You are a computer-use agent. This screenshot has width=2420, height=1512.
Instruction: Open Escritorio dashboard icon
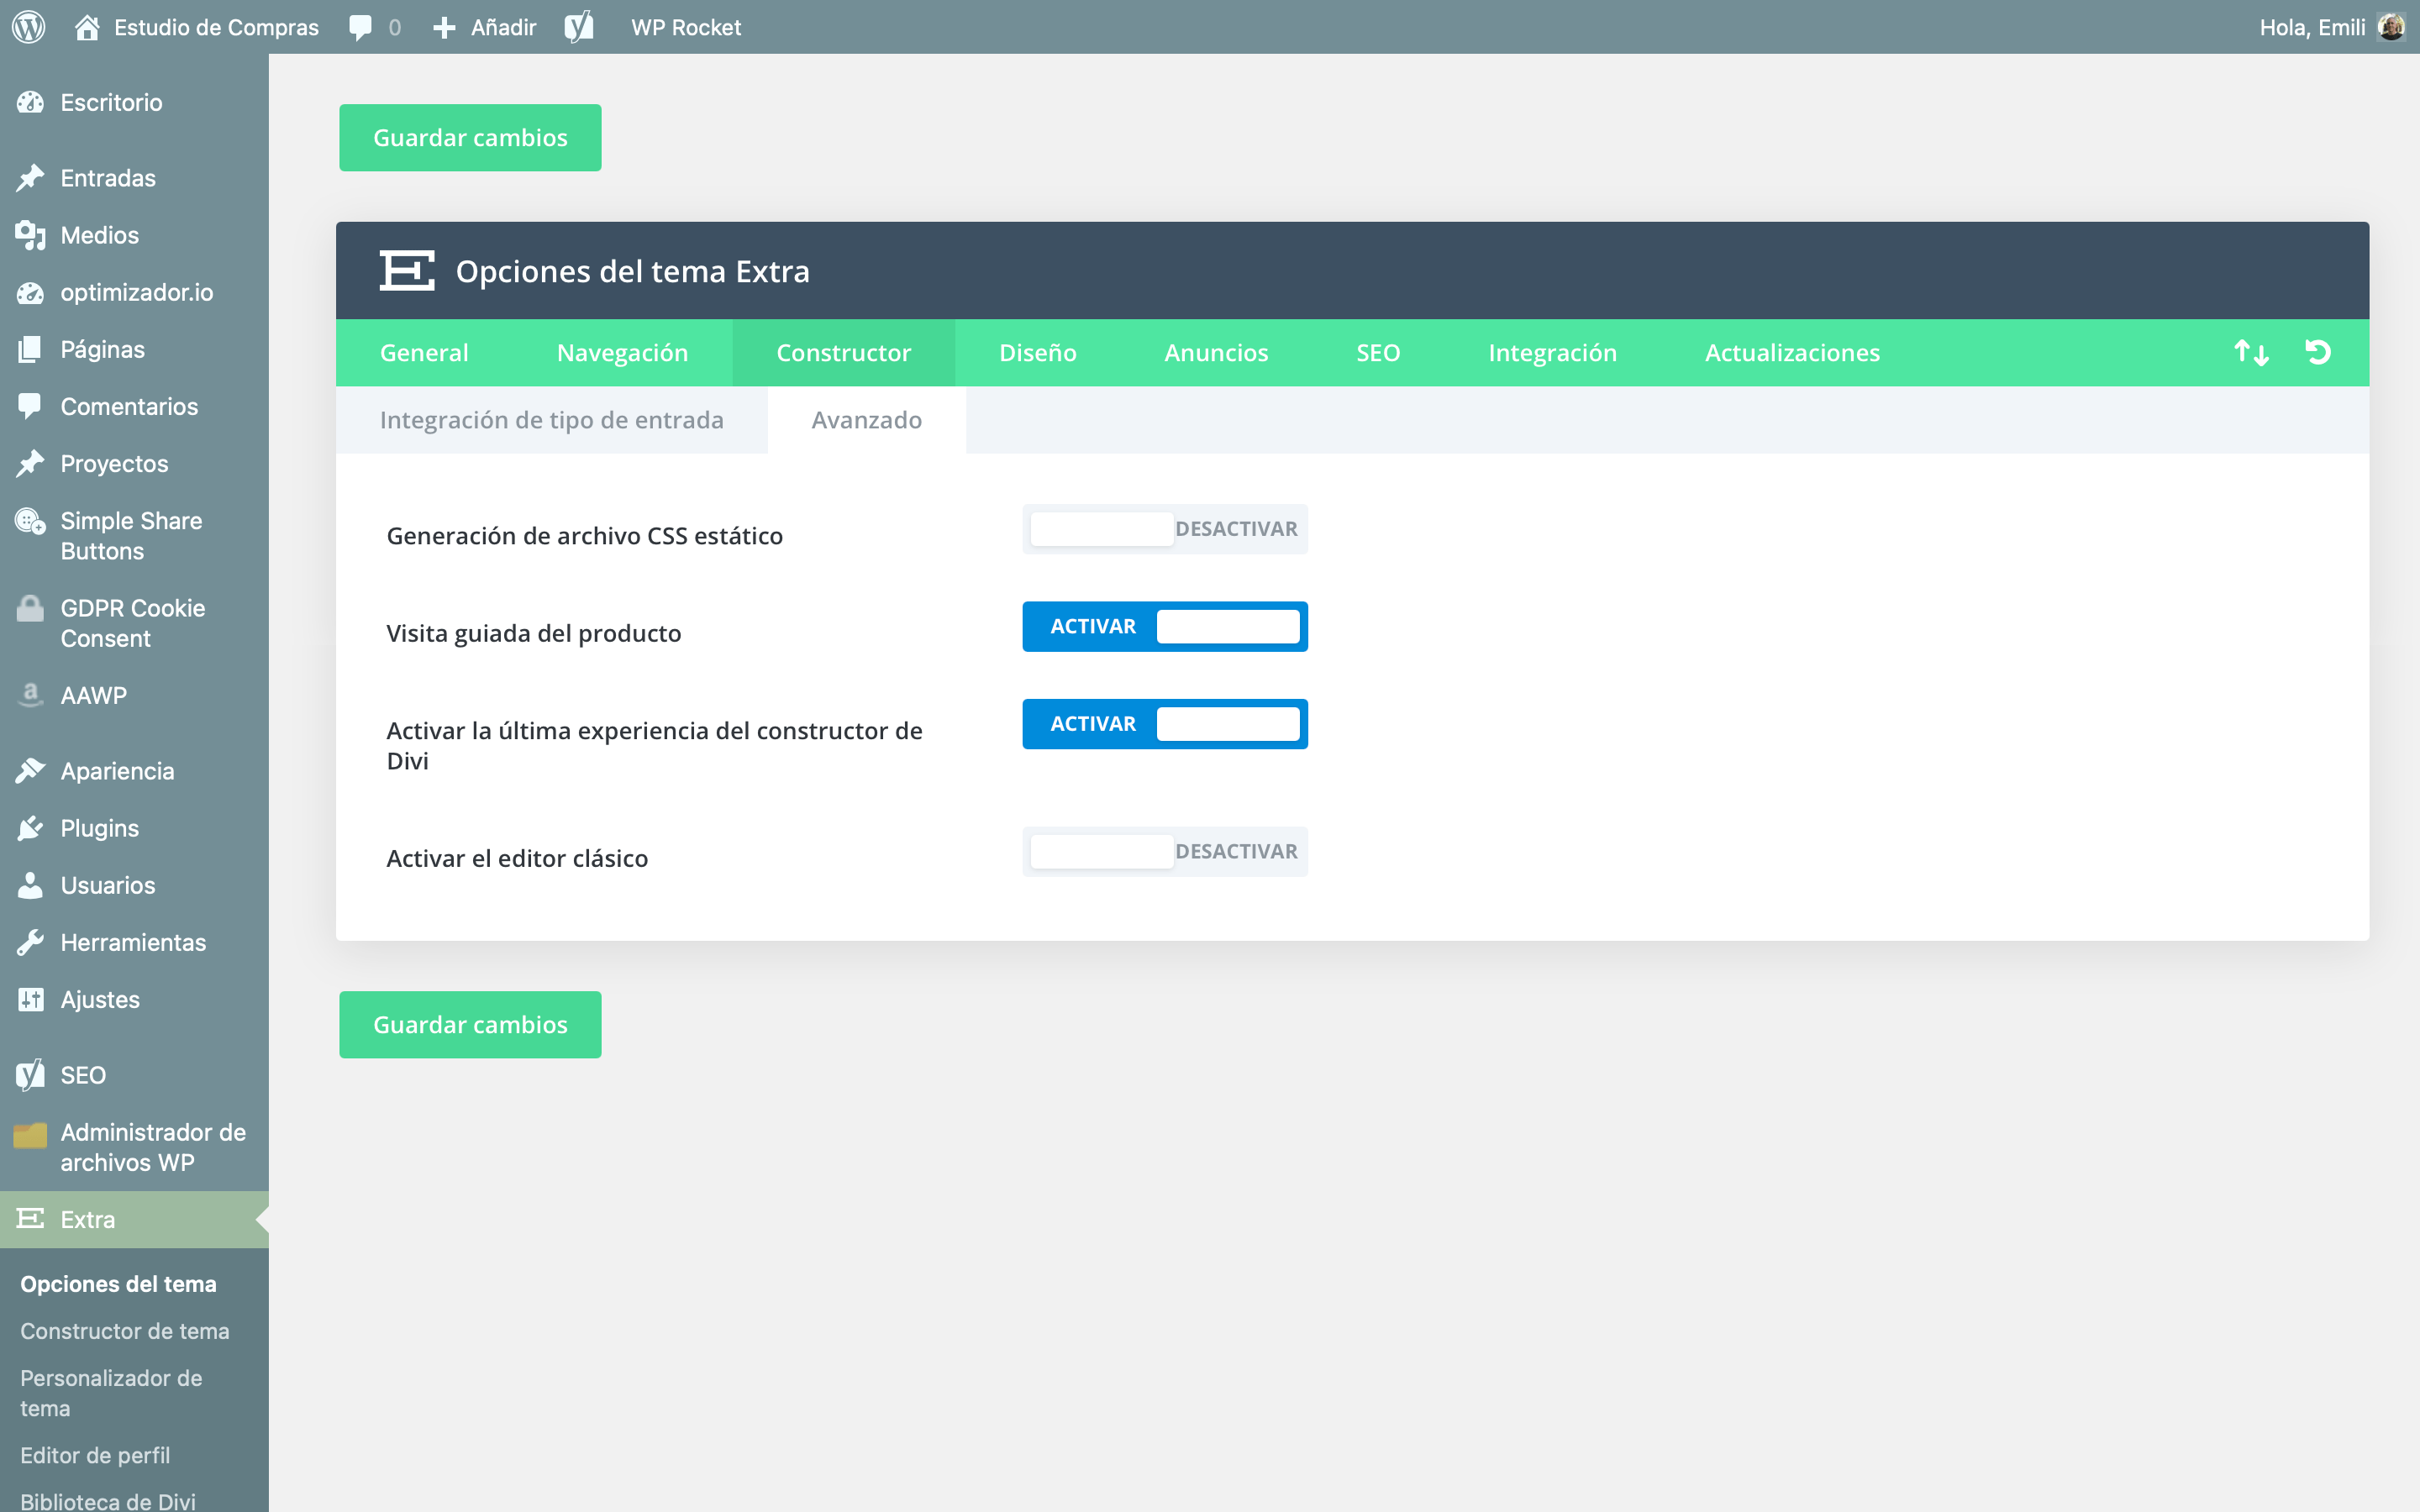[x=30, y=102]
